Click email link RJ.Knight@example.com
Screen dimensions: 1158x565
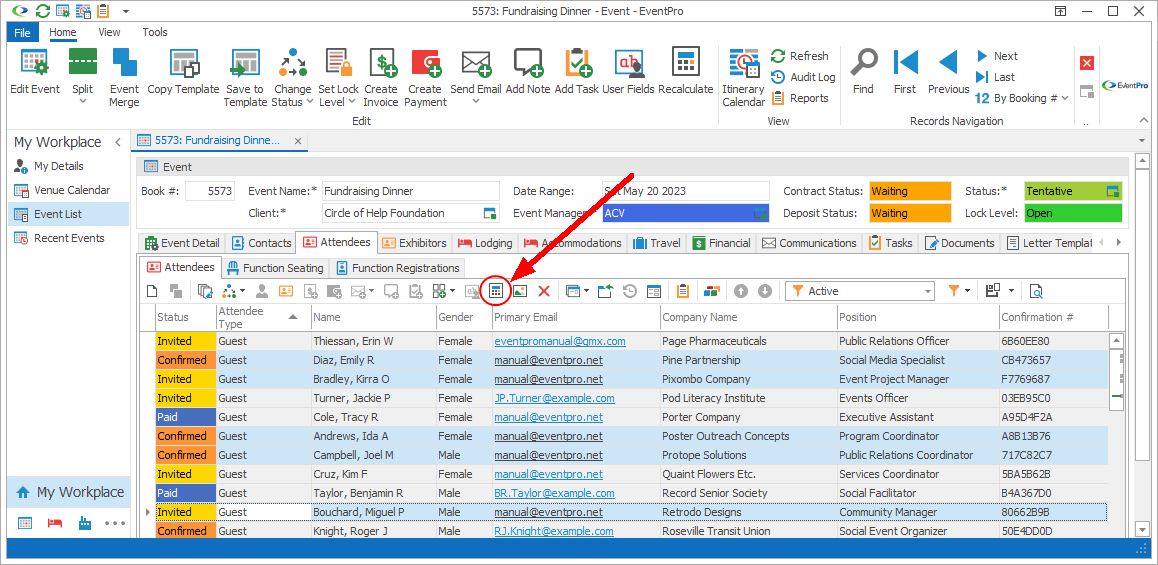554,531
